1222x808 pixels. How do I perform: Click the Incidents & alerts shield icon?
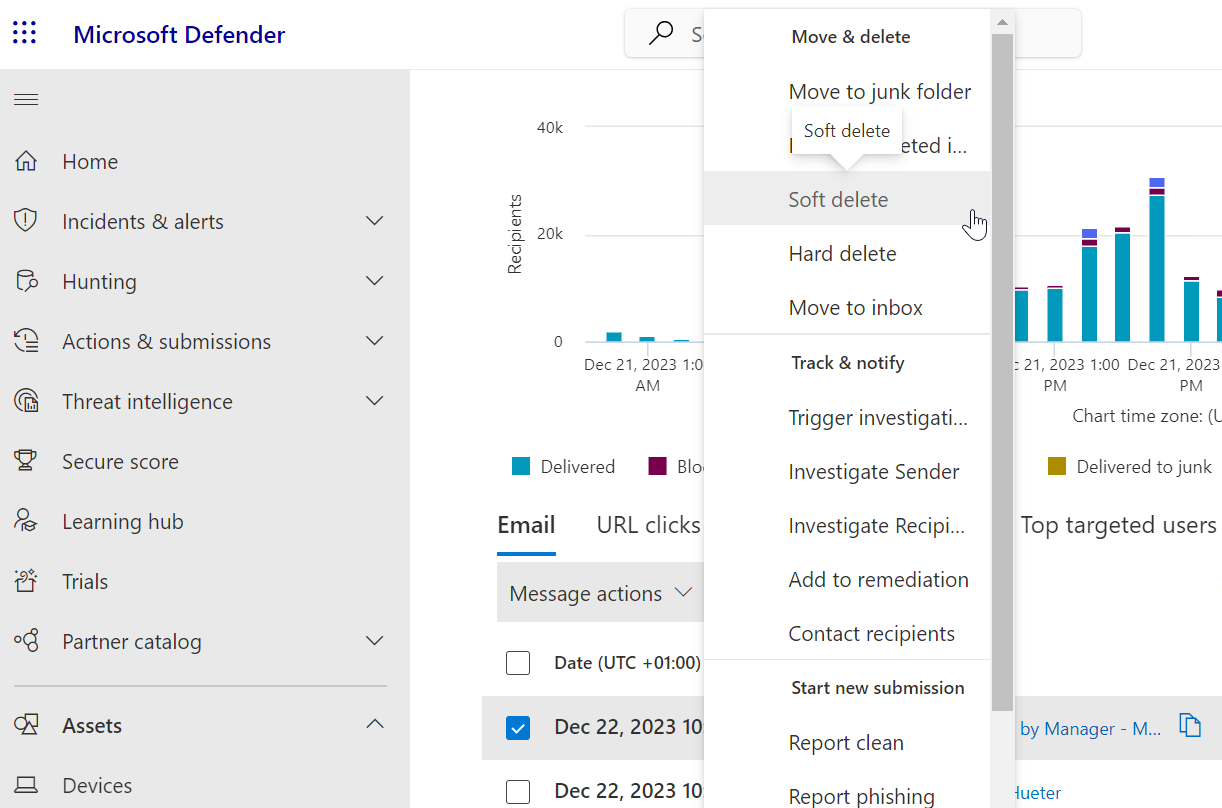click(x=26, y=221)
